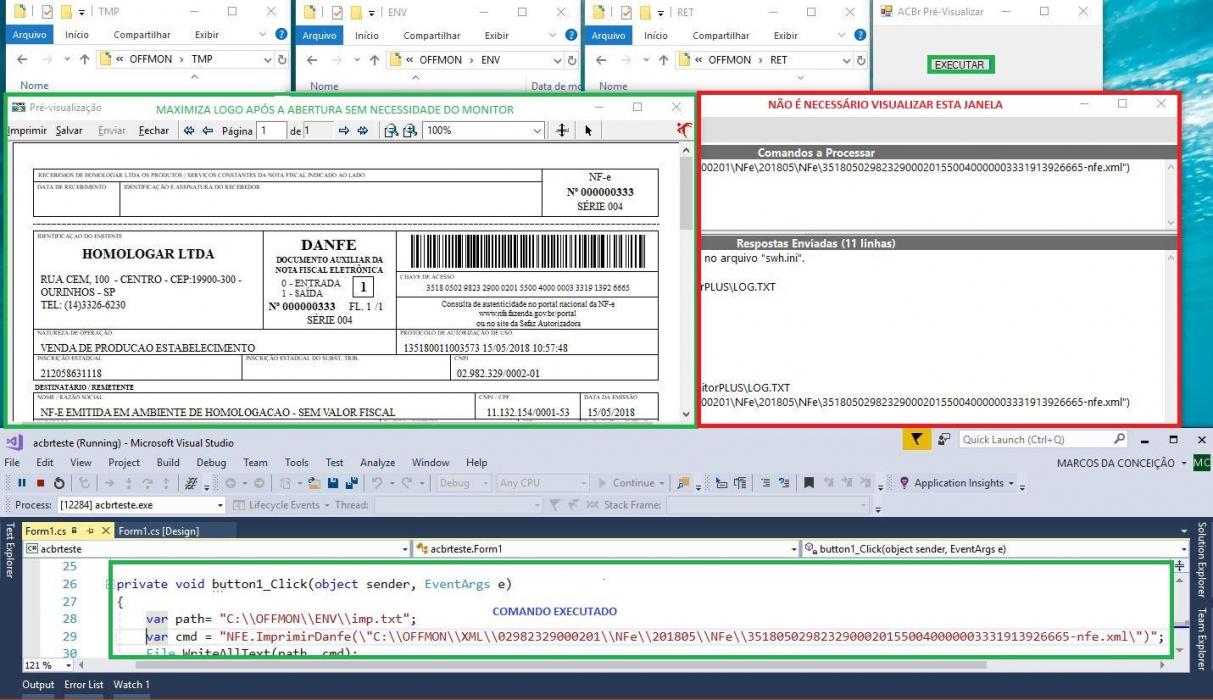Pause debugging in Visual Studio

click(x=22, y=483)
